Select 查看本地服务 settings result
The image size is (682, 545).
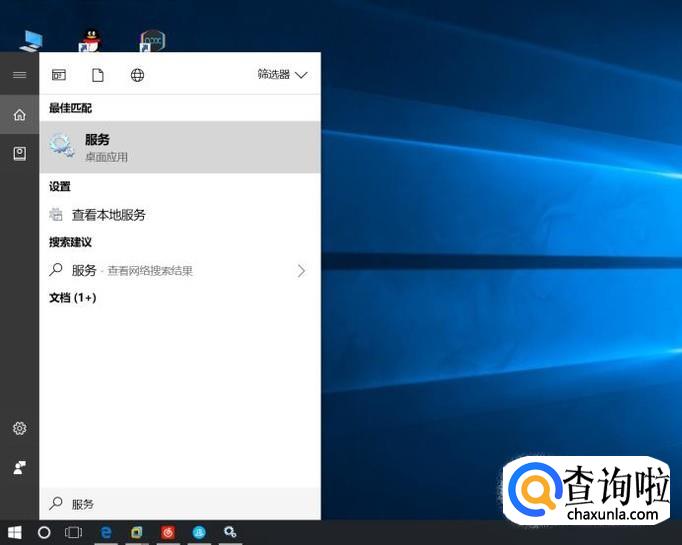tap(108, 215)
